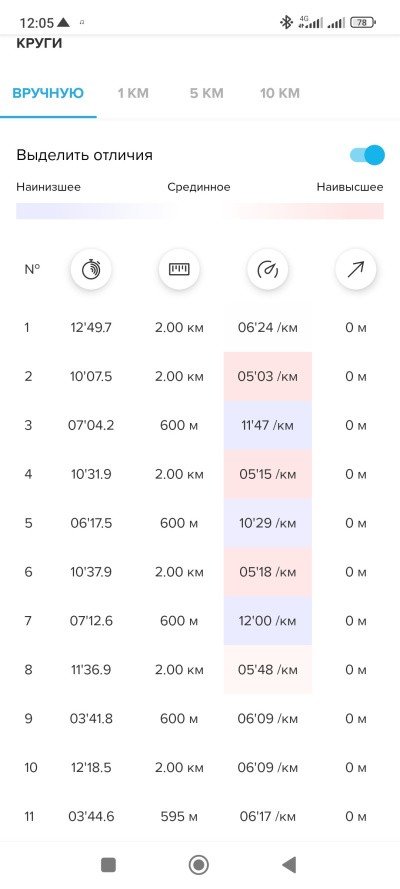Tap Android recent apps square button
The height and width of the screenshot is (889, 400).
pos(108,865)
